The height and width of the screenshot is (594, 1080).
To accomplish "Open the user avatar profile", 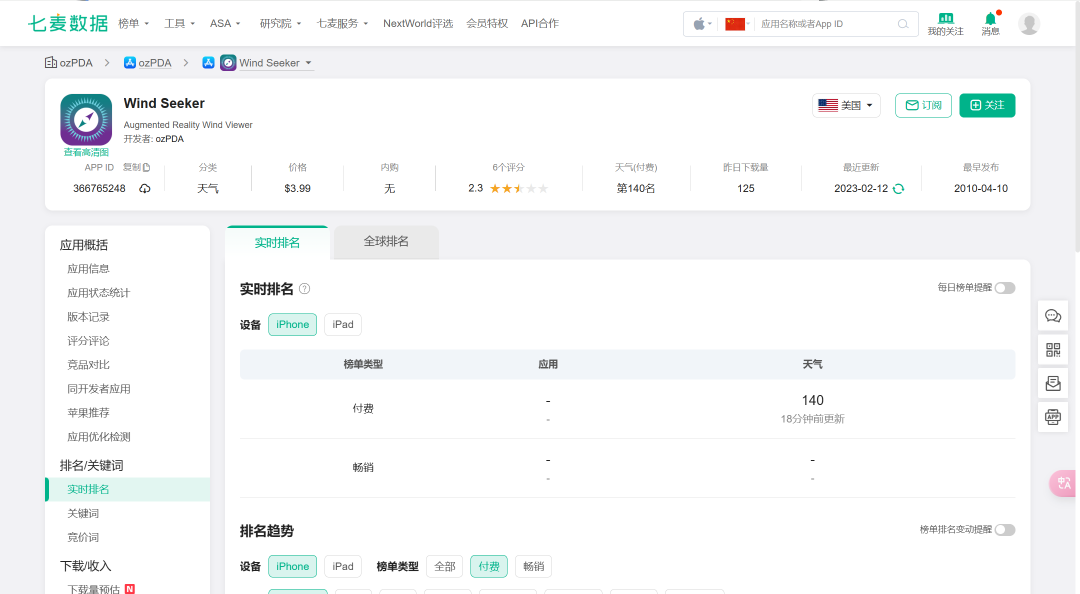I will 1029,24.
